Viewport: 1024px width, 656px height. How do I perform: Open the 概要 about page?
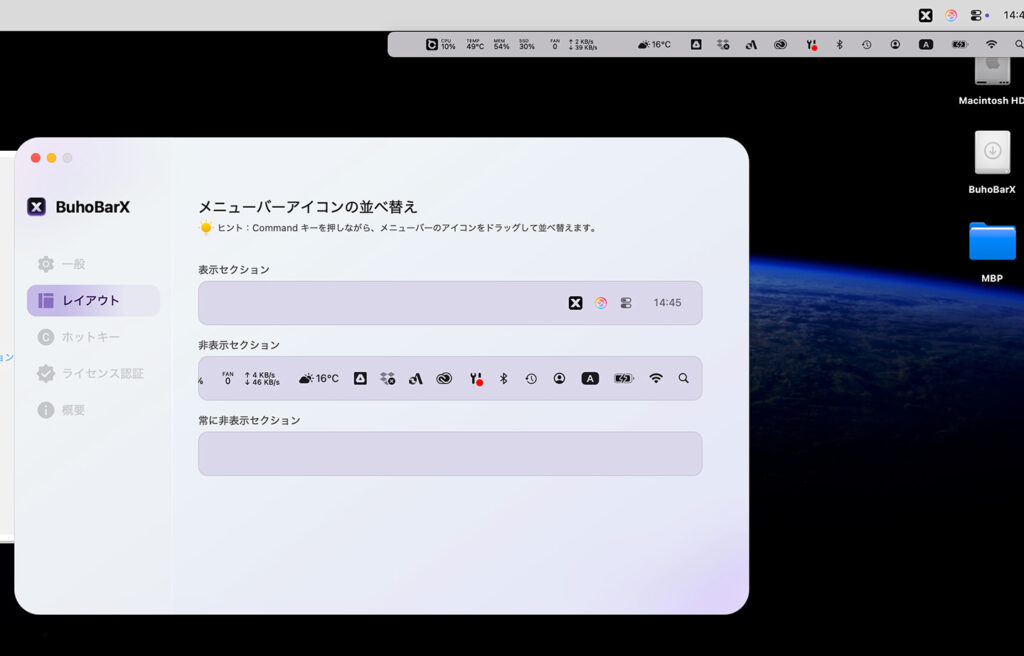tap(73, 410)
